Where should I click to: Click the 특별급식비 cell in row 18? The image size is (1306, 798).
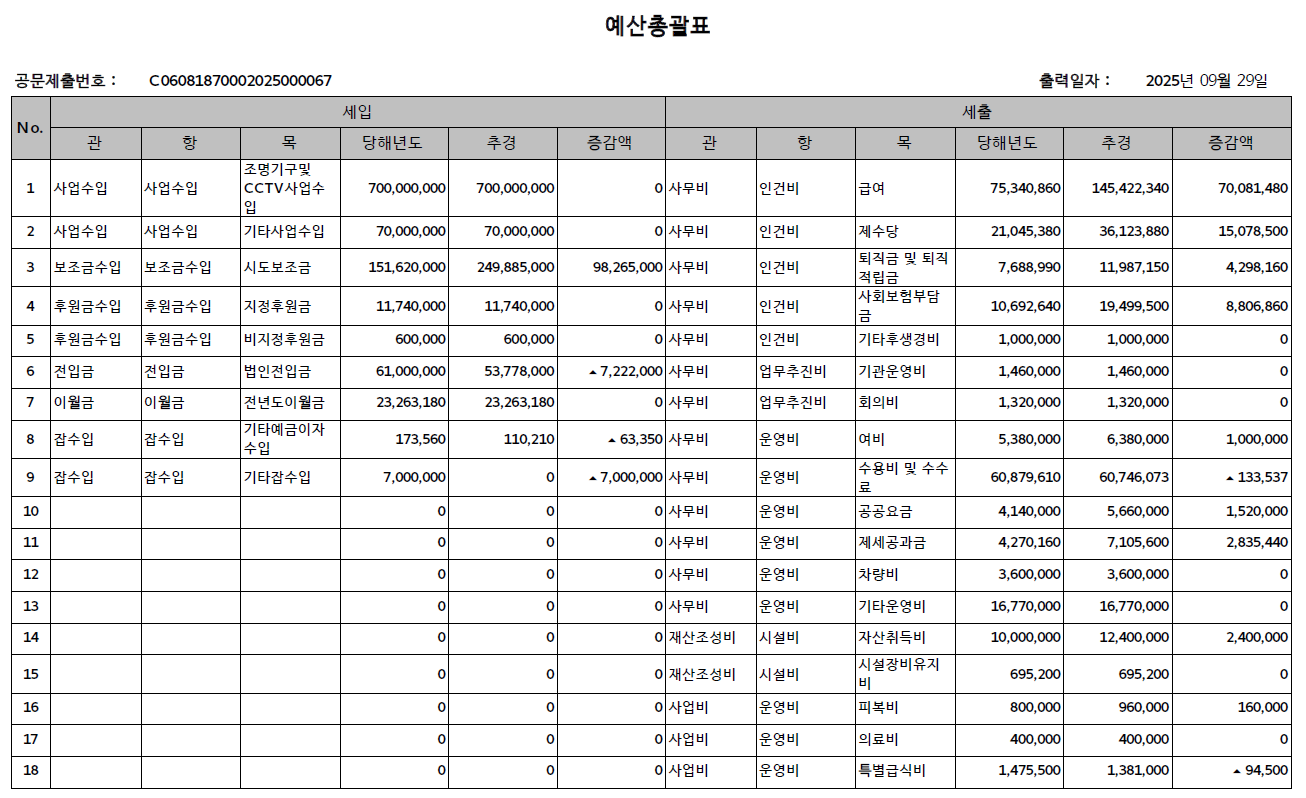point(892,771)
